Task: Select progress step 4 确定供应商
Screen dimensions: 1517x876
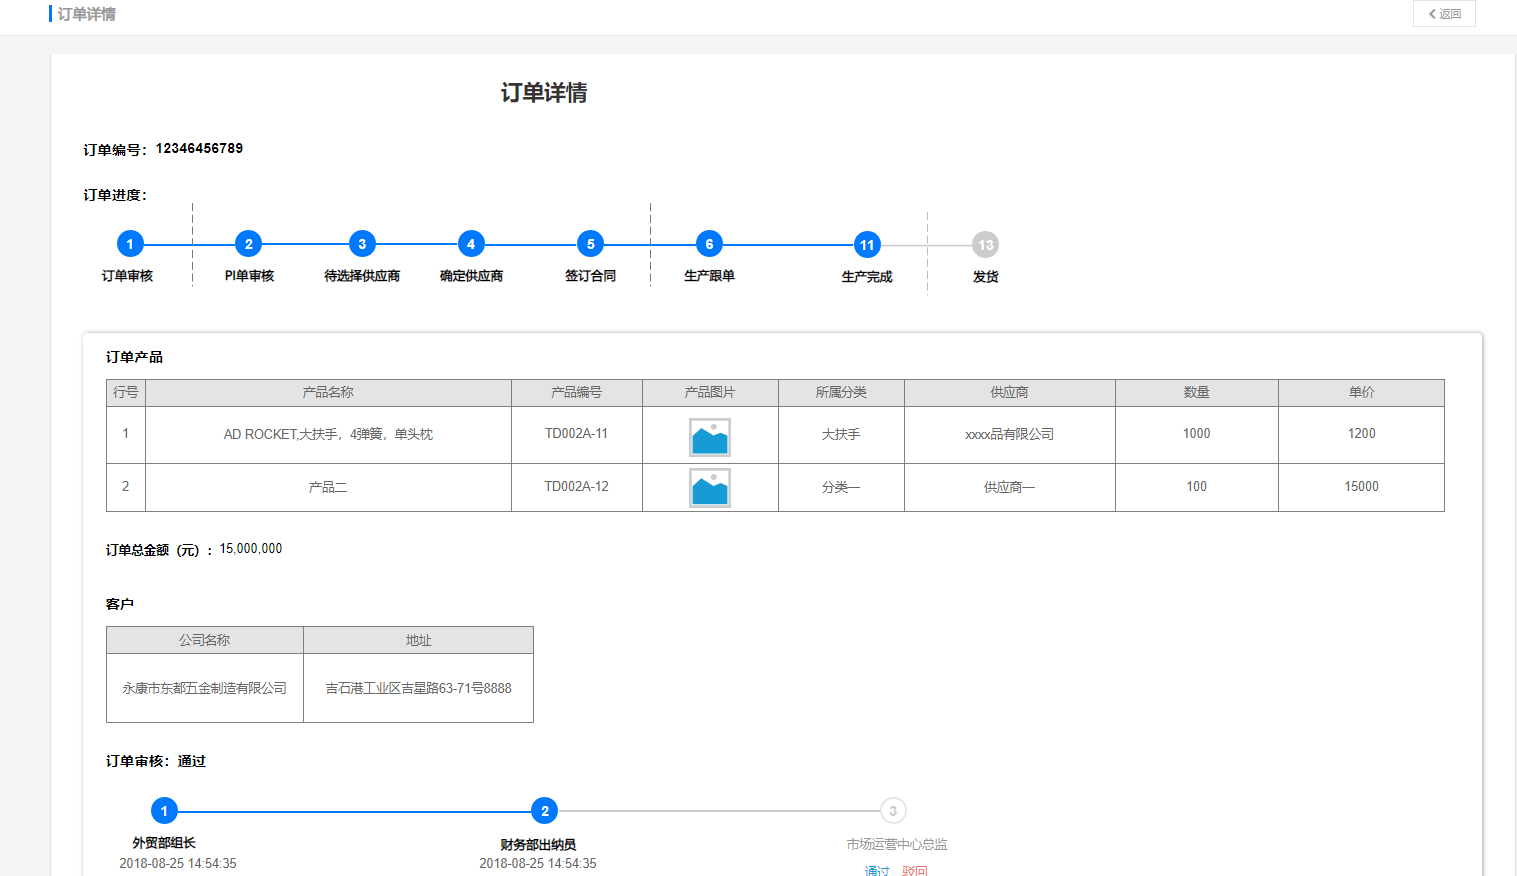Action: click(x=471, y=244)
